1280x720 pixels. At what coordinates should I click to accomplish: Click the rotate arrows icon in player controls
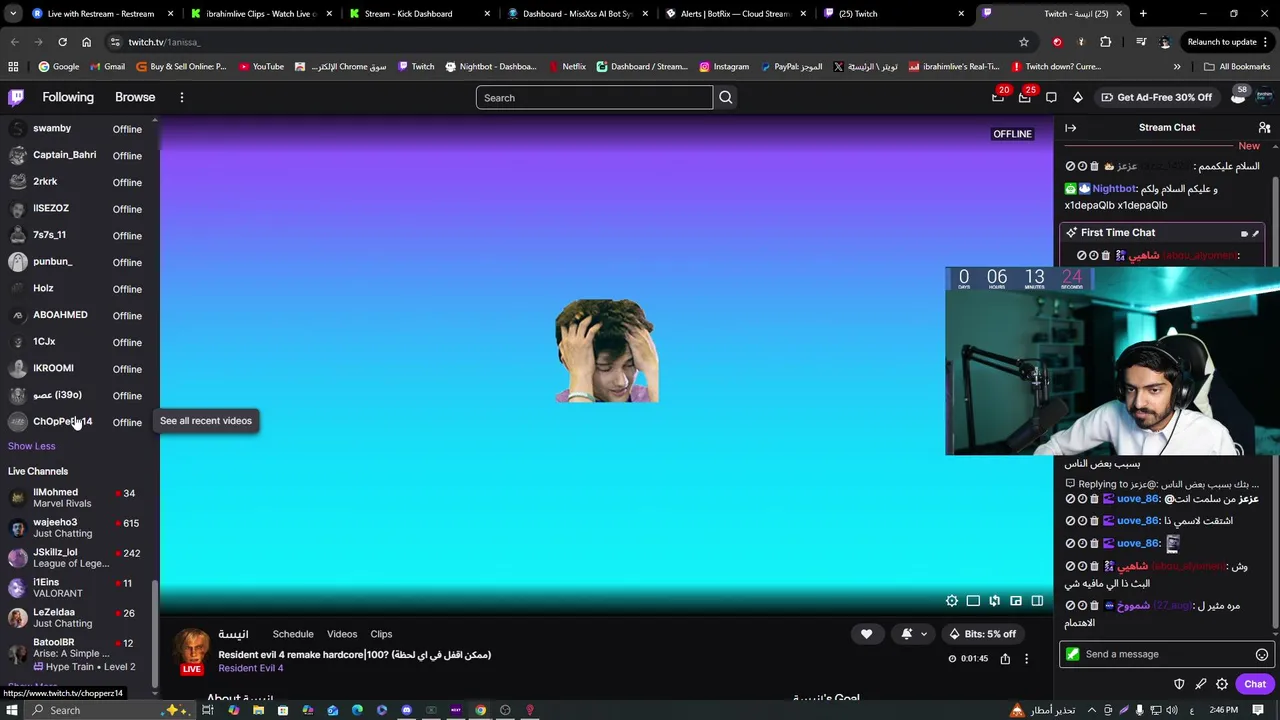coord(995,601)
